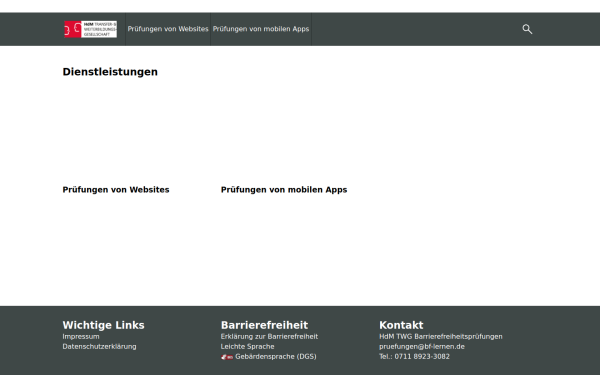
Task: Select the Prüfungen von Websites content heading
Action: (116, 190)
